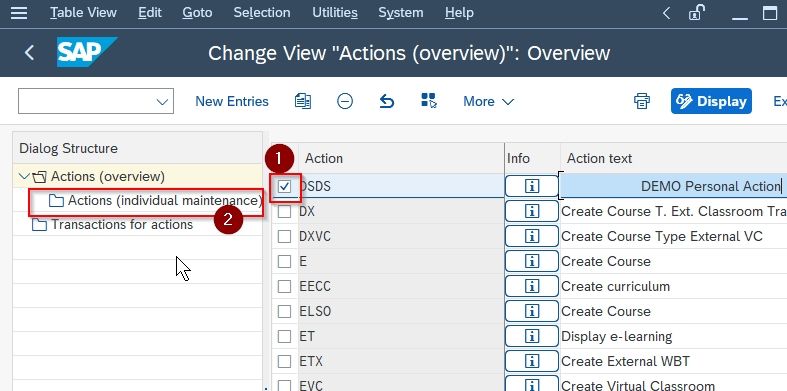The width and height of the screenshot is (787, 391).
Task: Click the Delete (minus circle) icon
Action: 345,101
